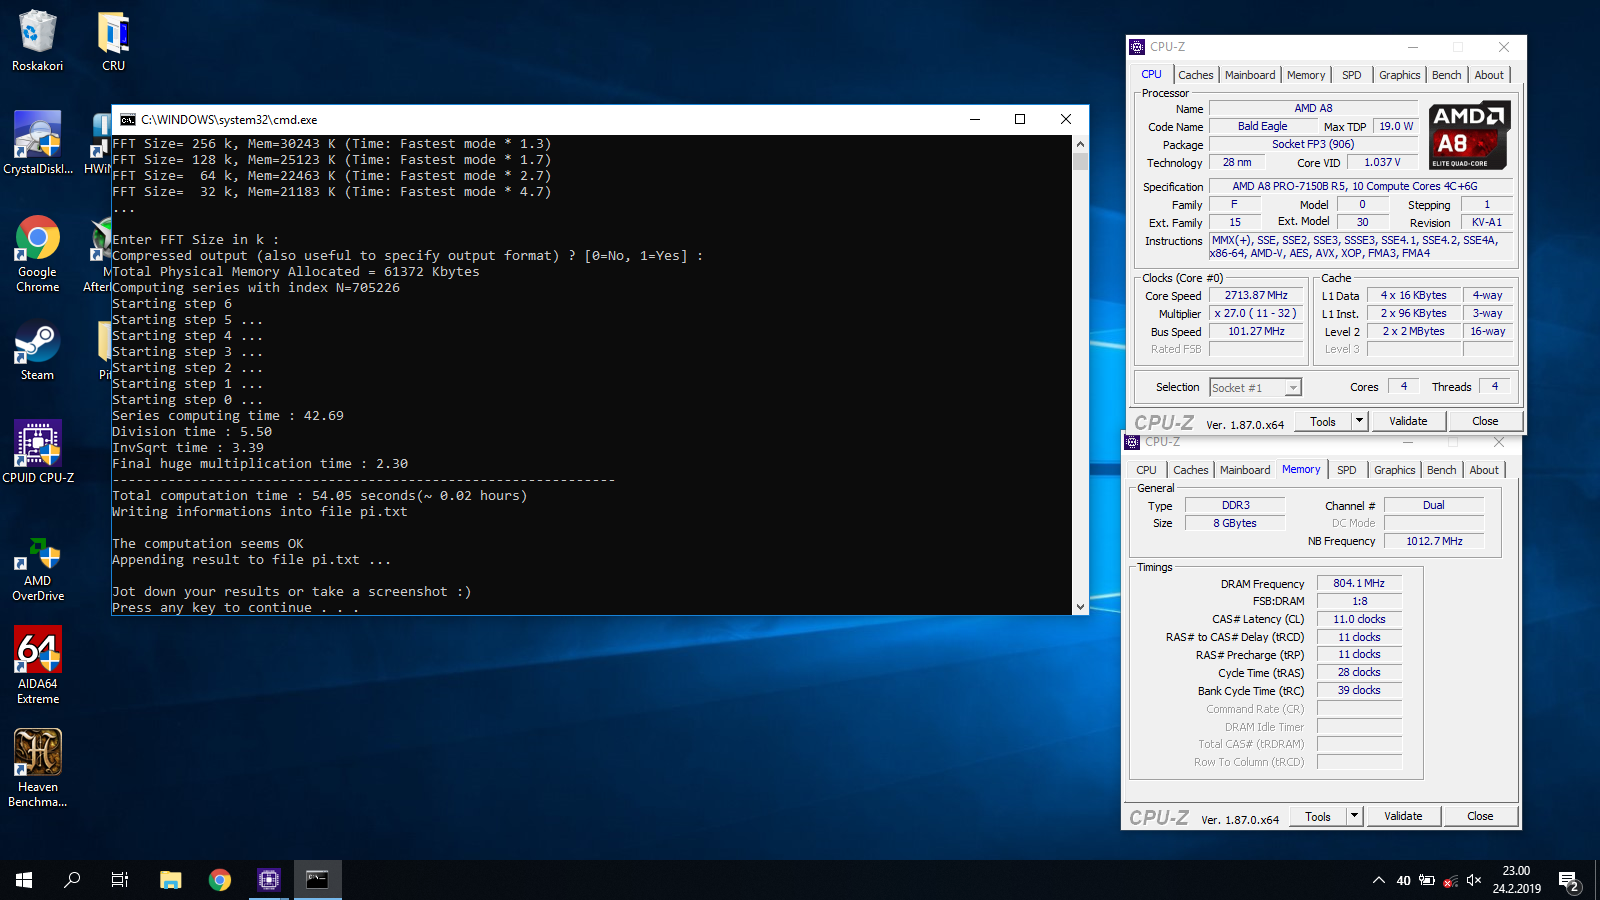The image size is (1600, 900).
Task: Click Core Speed value 2713.87 MHz
Action: tap(1256, 296)
